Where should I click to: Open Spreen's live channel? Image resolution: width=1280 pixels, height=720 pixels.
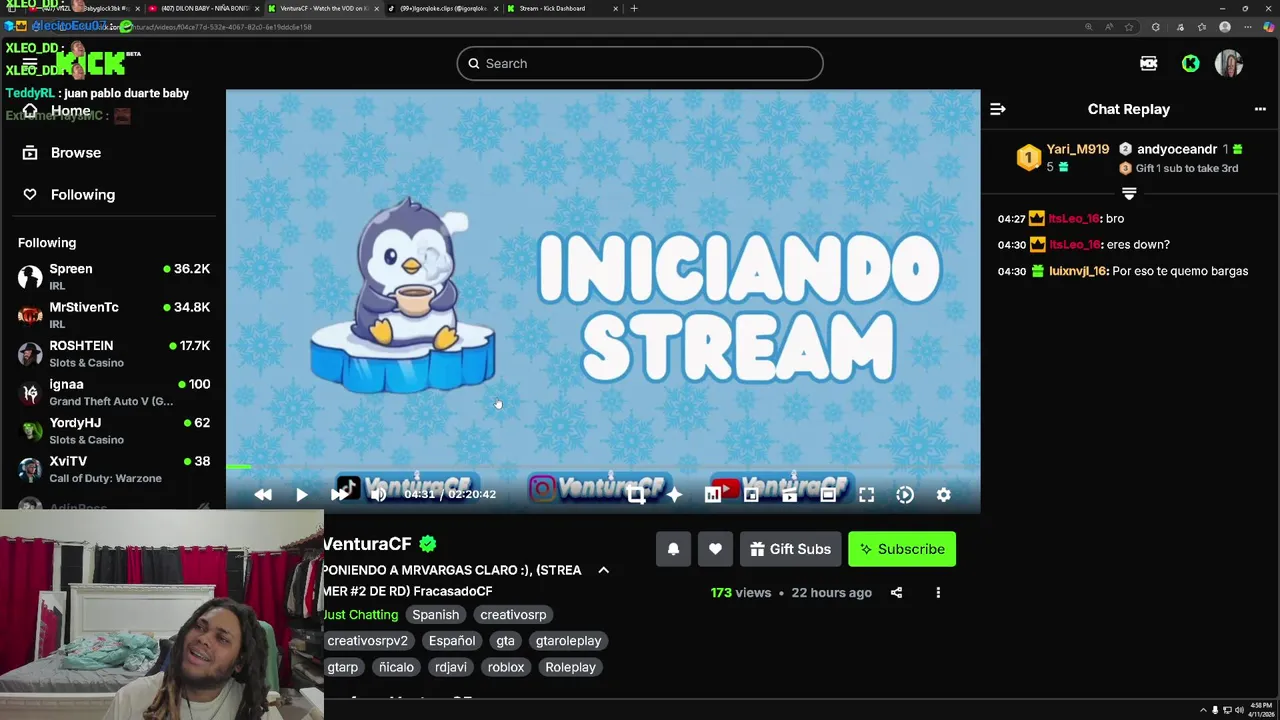113,276
